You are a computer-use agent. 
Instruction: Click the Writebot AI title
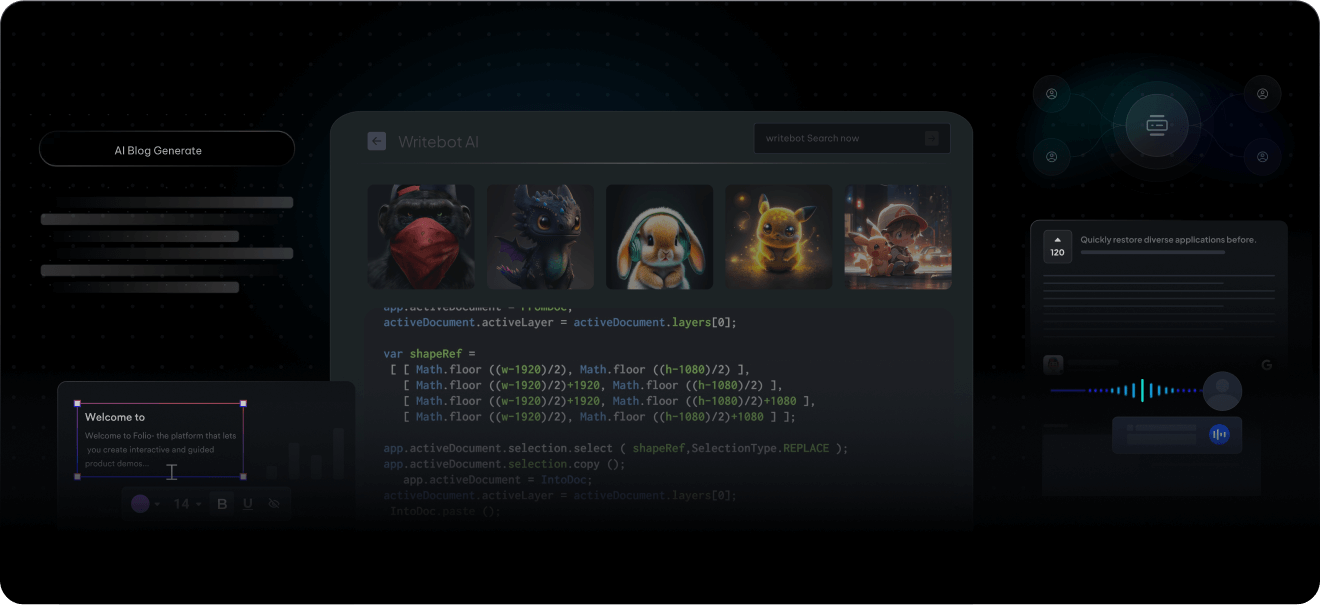(x=438, y=142)
